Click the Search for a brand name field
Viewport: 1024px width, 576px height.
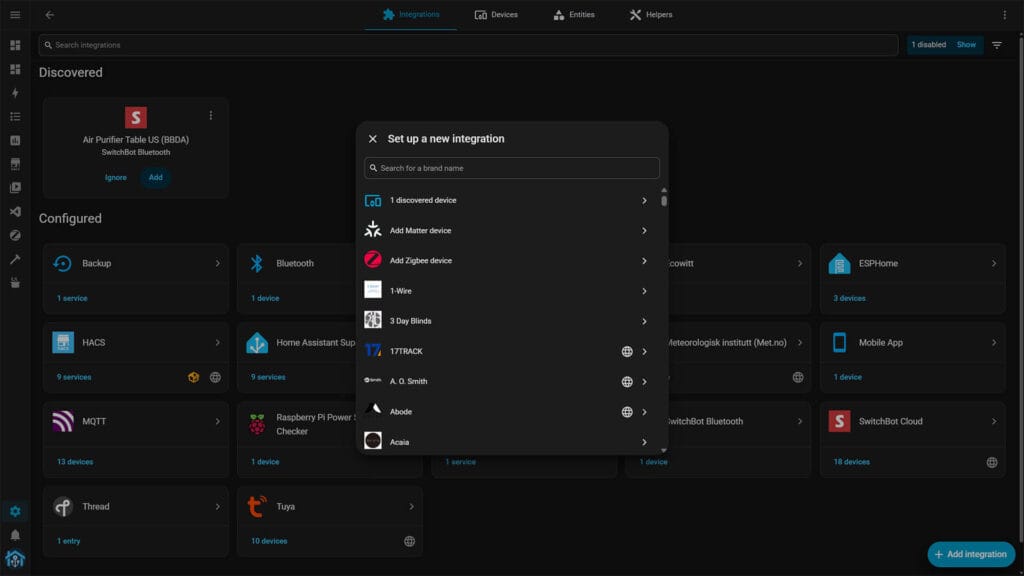point(511,168)
